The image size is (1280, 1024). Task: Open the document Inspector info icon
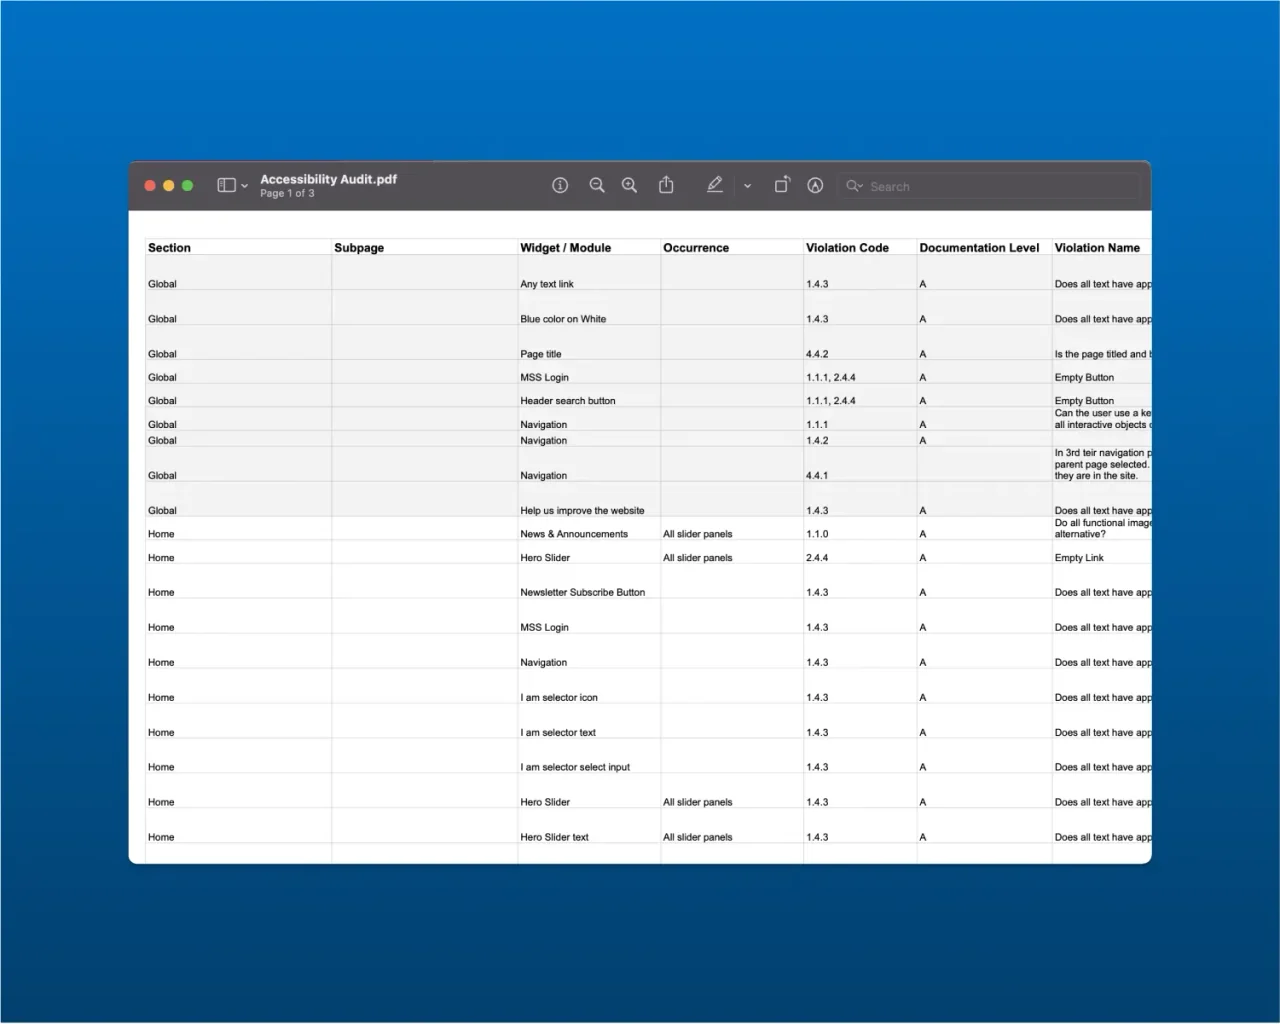point(560,185)
